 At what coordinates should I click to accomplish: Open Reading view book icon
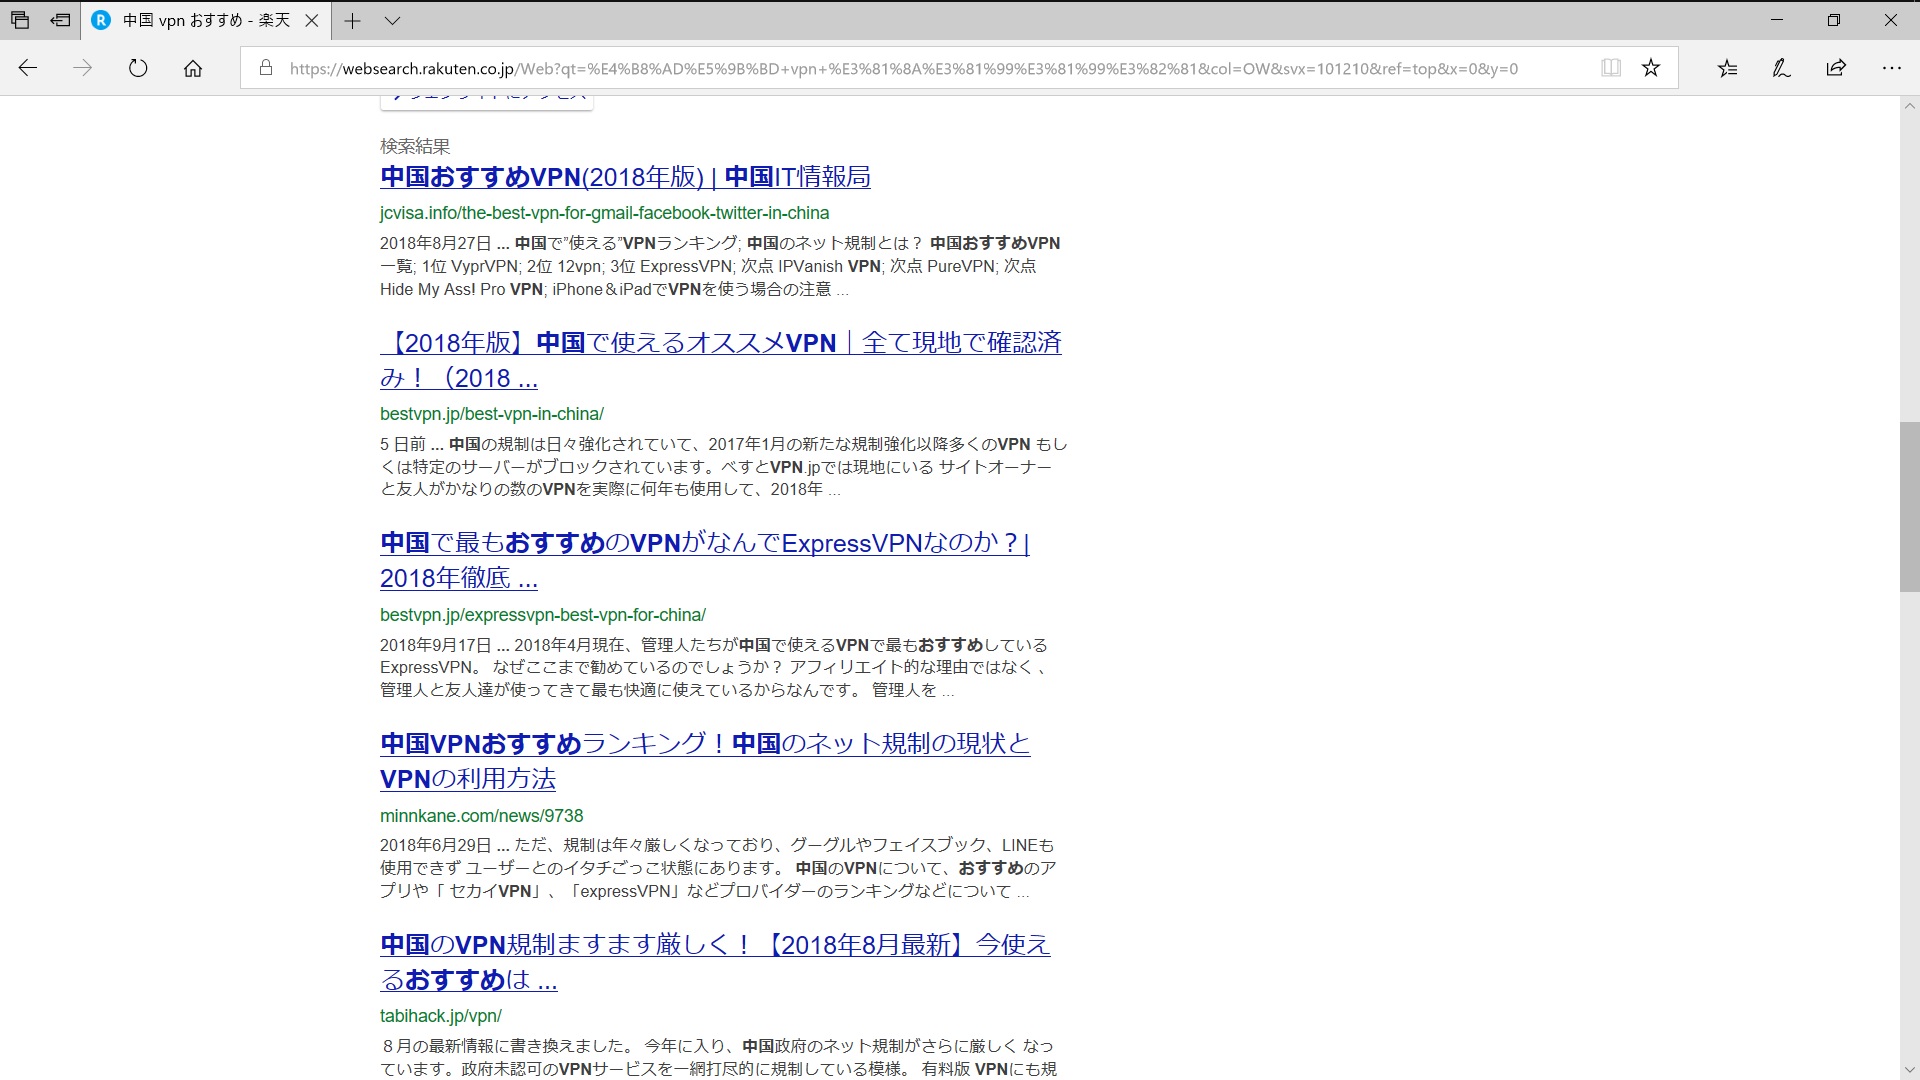(1610, 68)
